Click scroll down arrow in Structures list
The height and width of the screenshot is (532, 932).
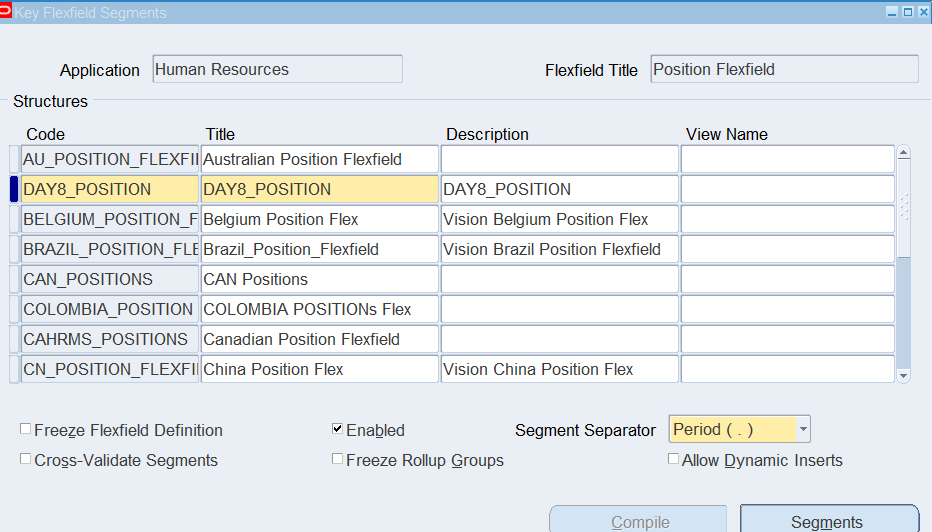click(x=904, y=375)
